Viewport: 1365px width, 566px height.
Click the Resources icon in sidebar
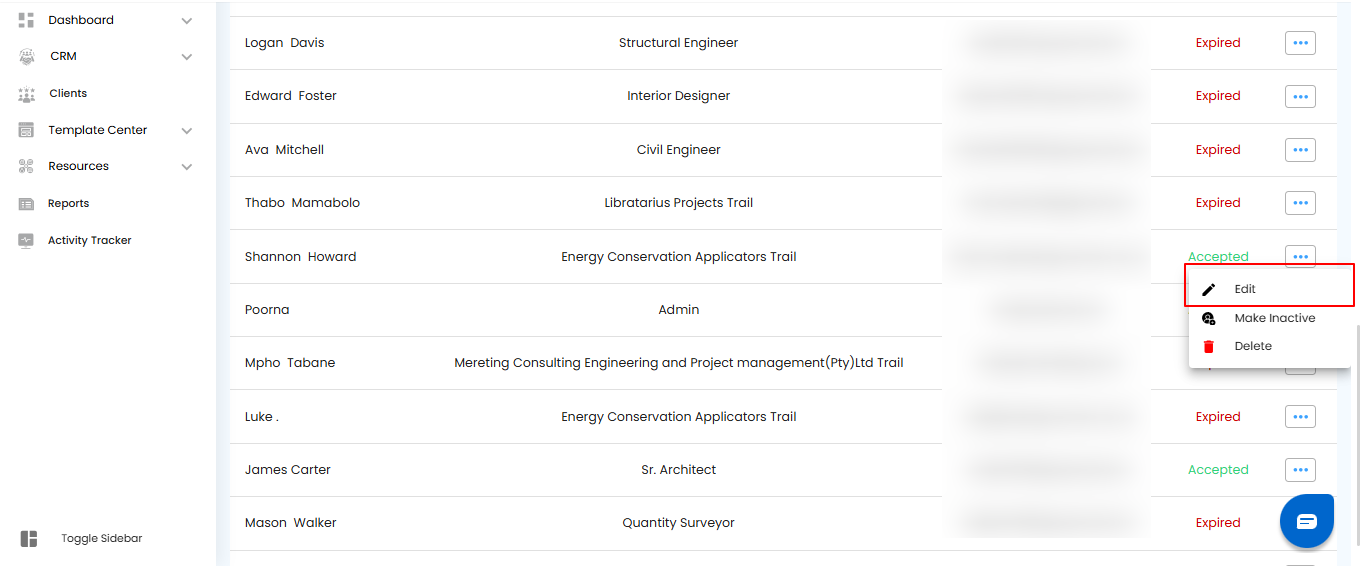pyautogui.click(x=27, y=167)
